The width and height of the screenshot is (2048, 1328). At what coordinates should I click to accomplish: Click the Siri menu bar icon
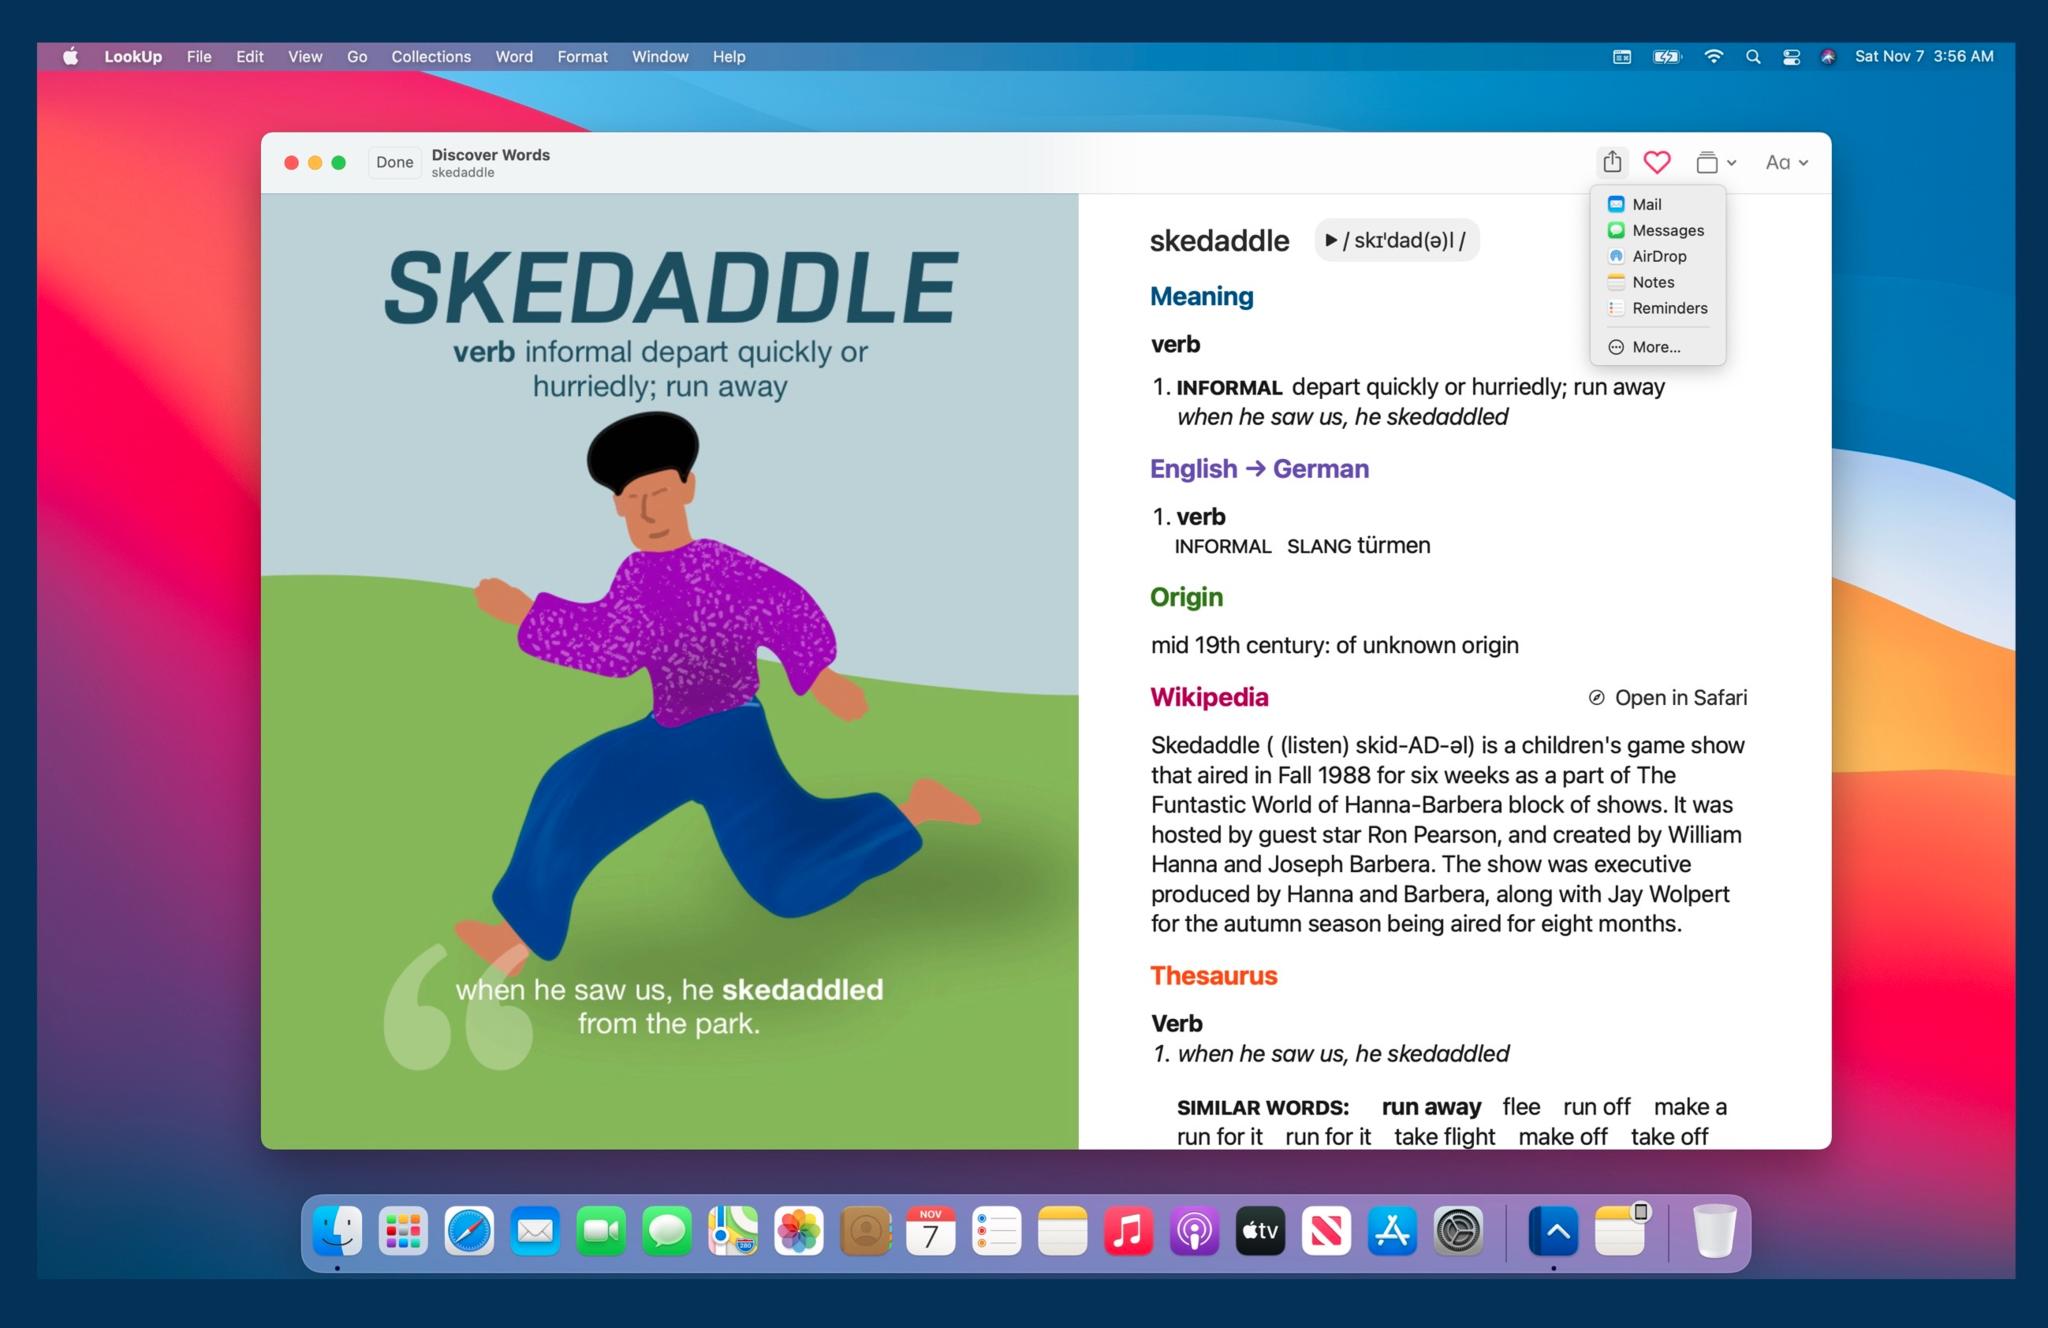[x=1828, y=57]
